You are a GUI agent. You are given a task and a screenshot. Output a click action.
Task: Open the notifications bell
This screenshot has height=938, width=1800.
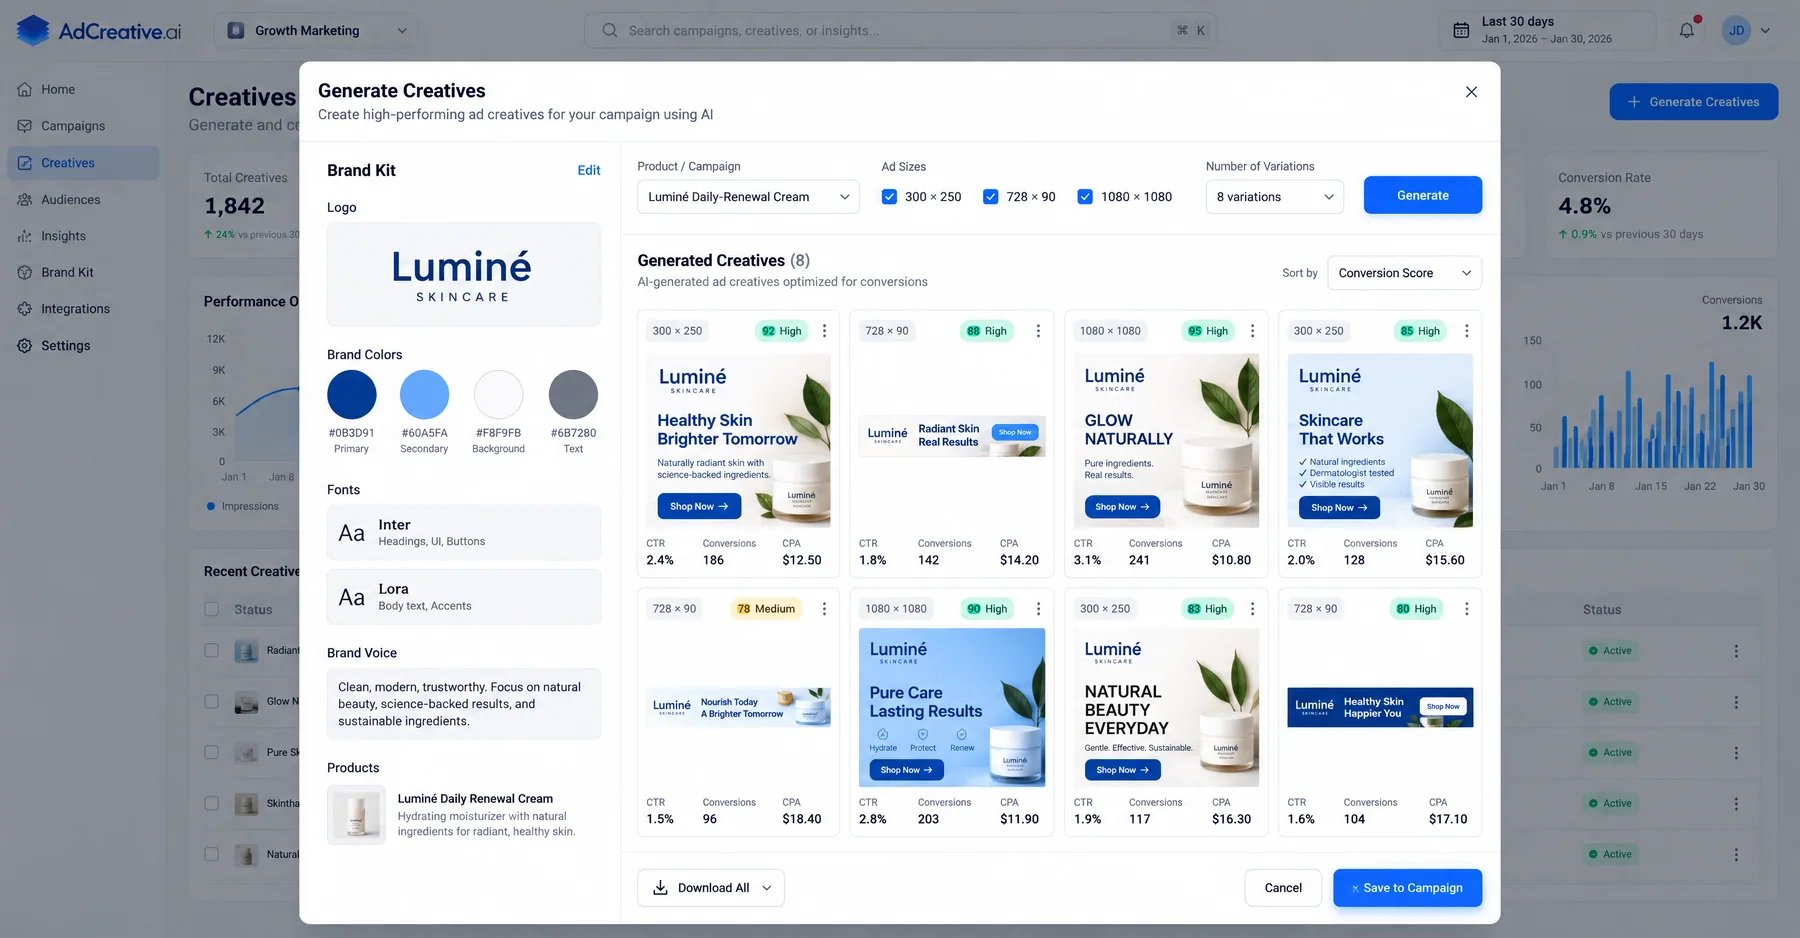coord(1687,30)
